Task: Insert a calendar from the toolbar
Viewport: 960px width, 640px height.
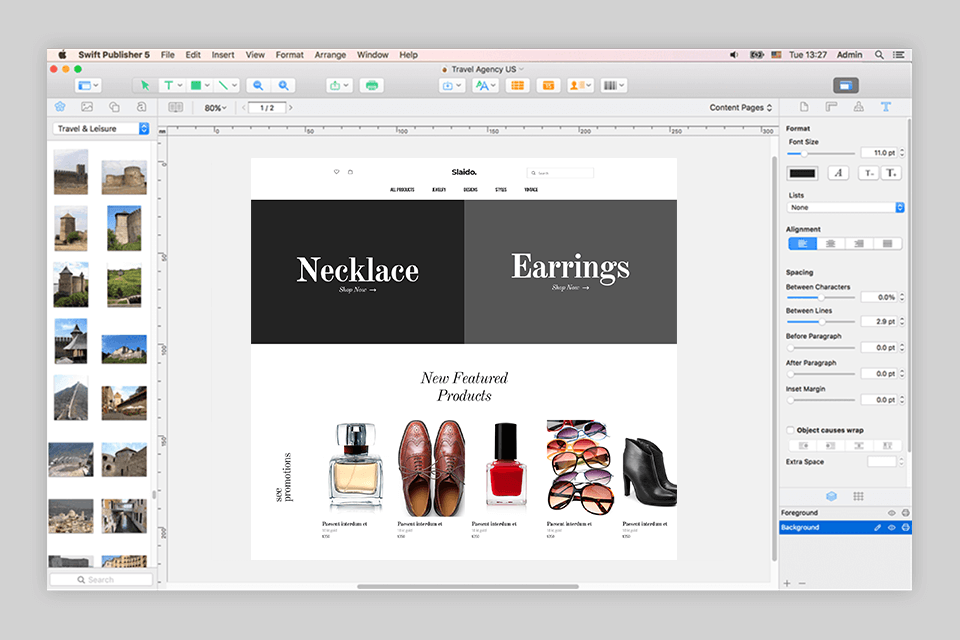Action: pos(549,86)
